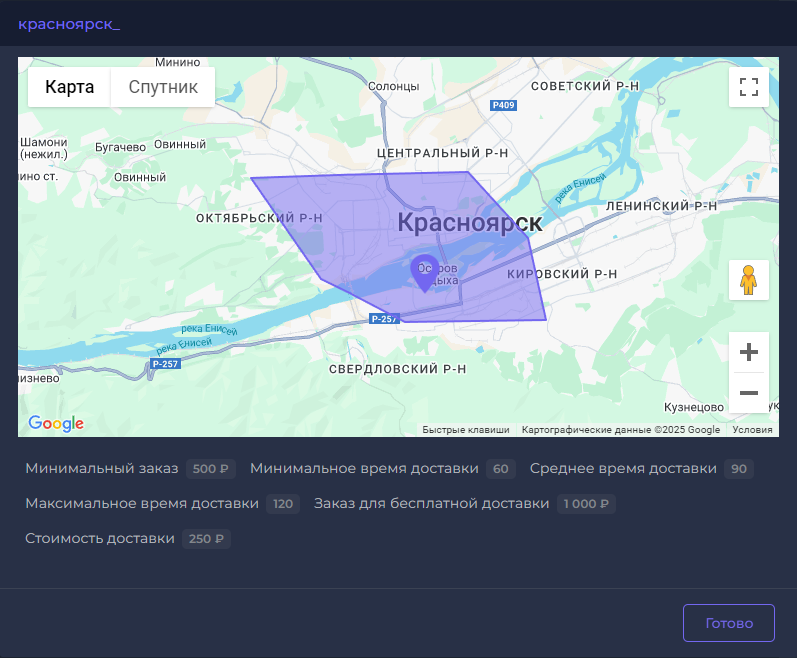This screenshot has width=797, height=658.
Task: Click the P-257 road shield near polygon
Action: pos(383,319)
